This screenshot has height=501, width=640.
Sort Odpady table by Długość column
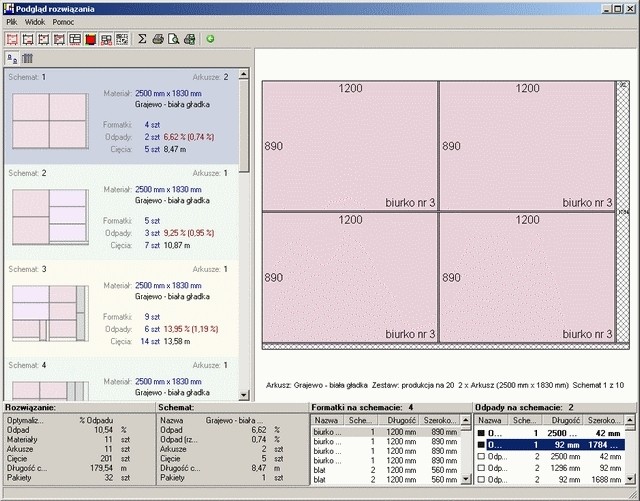pos(563,420)
